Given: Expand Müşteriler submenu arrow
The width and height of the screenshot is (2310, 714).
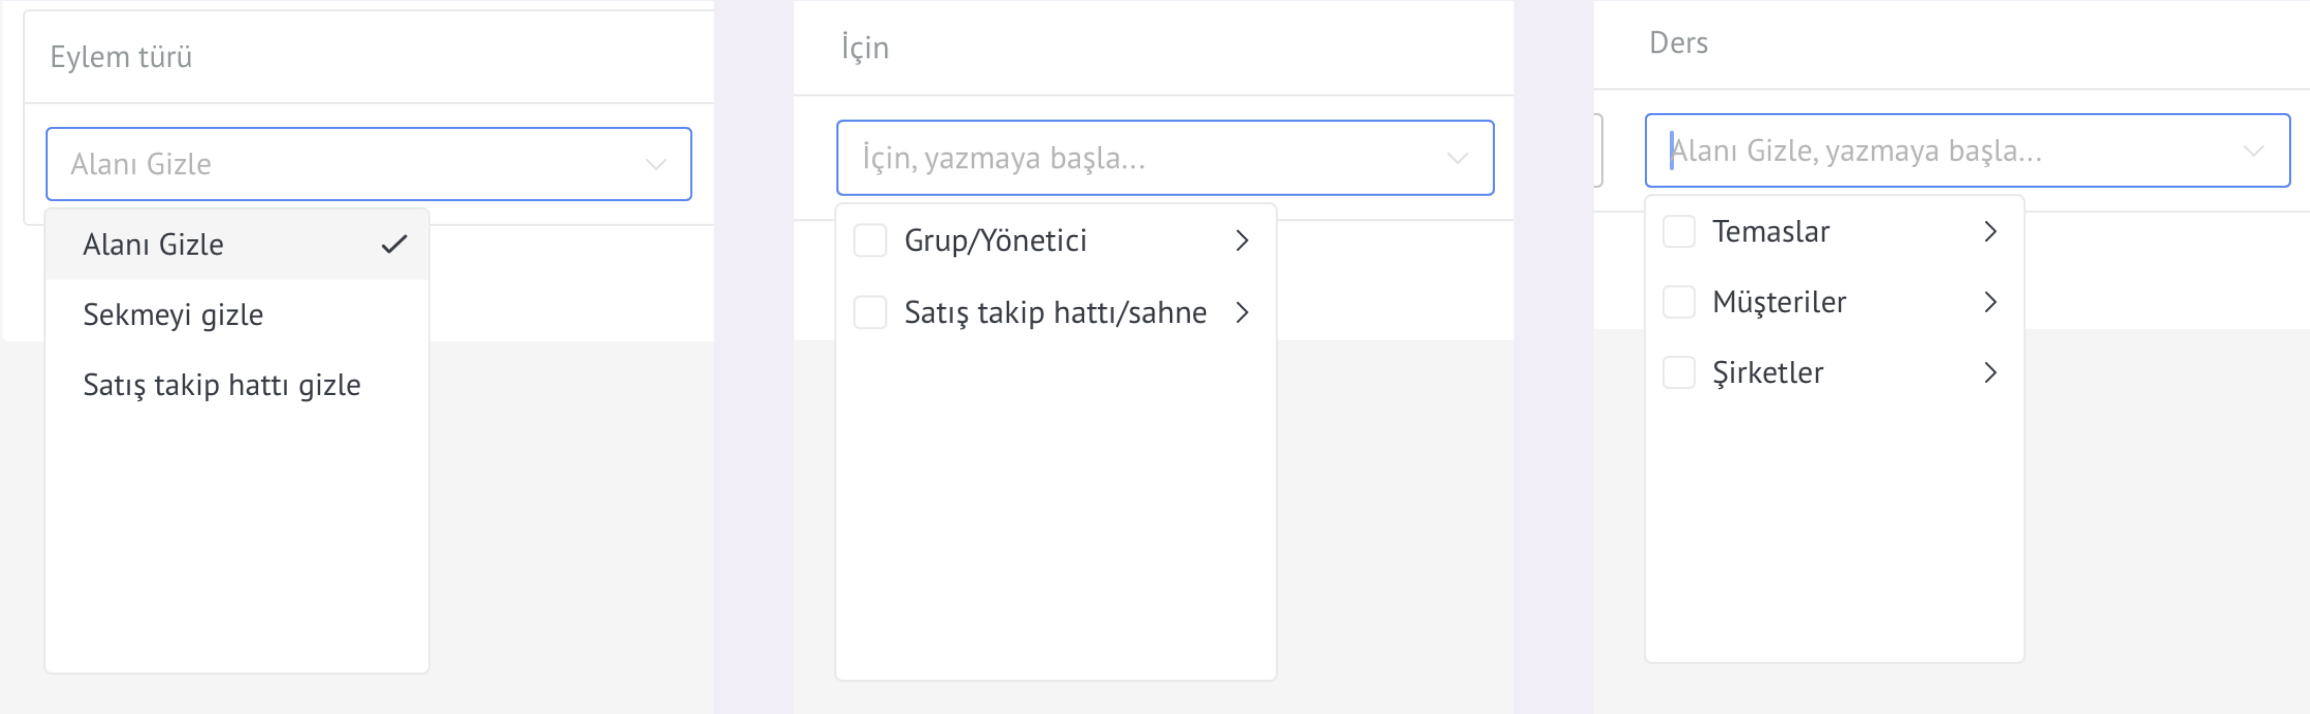Looking at the screenshot, I should (1990, 302).
